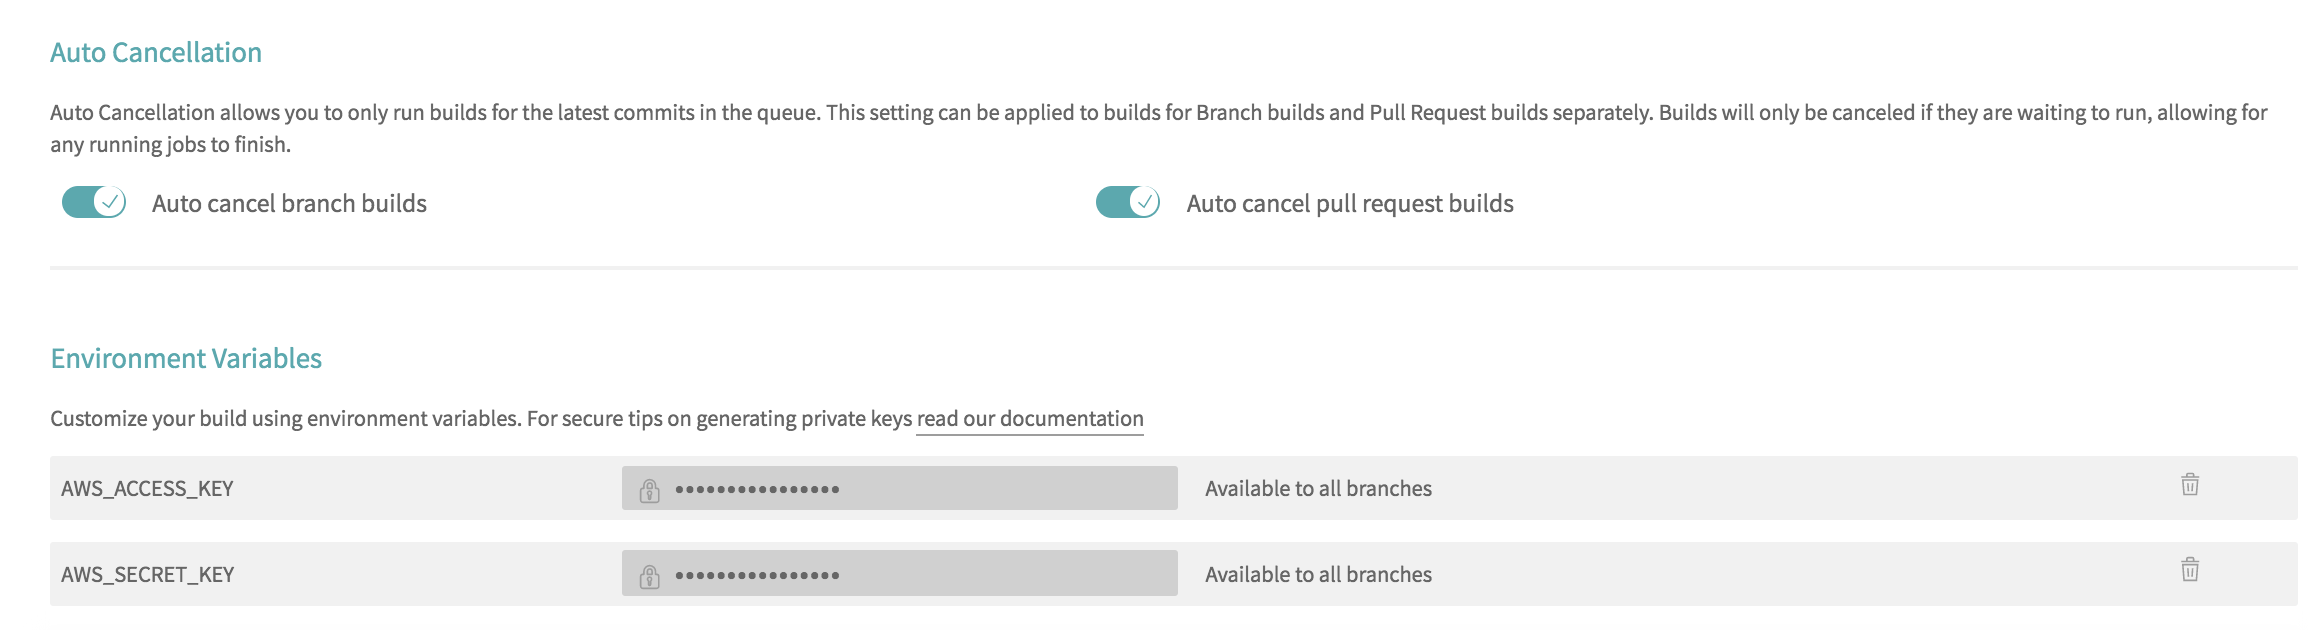Click the lock icon for AWS_SECRET_KEY value

650,576
